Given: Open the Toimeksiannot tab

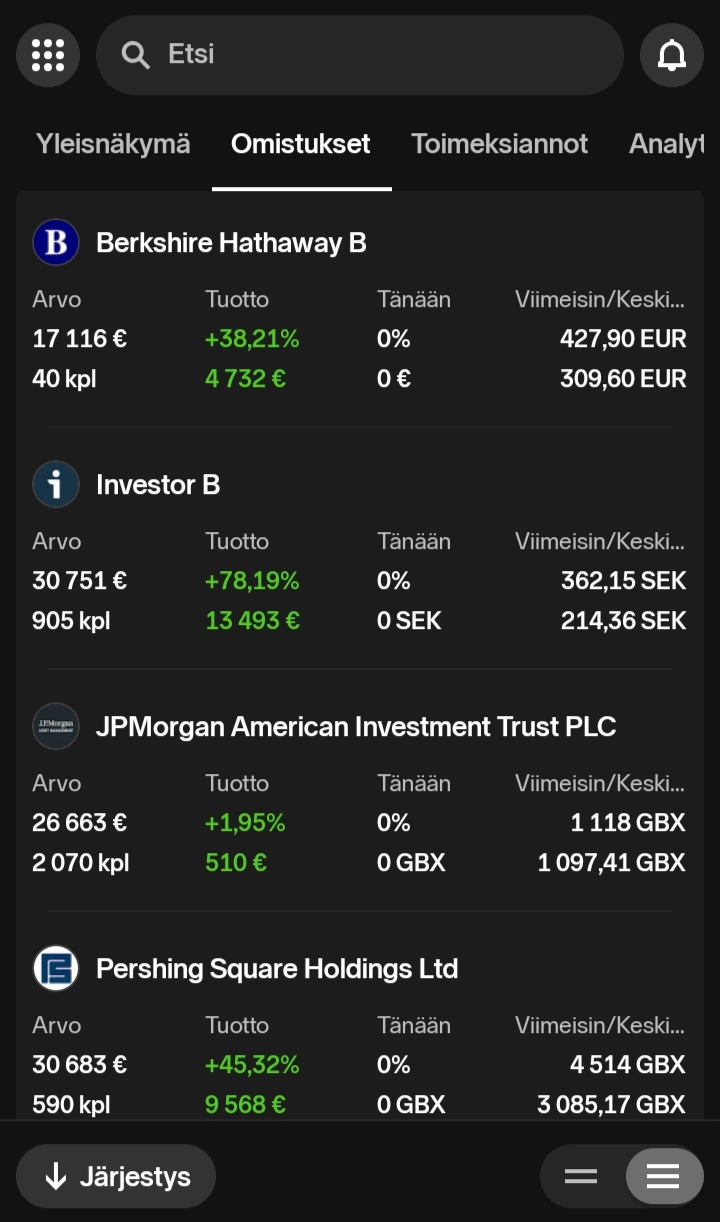Looking at the screenshot, I should click(x=500, y=144).
